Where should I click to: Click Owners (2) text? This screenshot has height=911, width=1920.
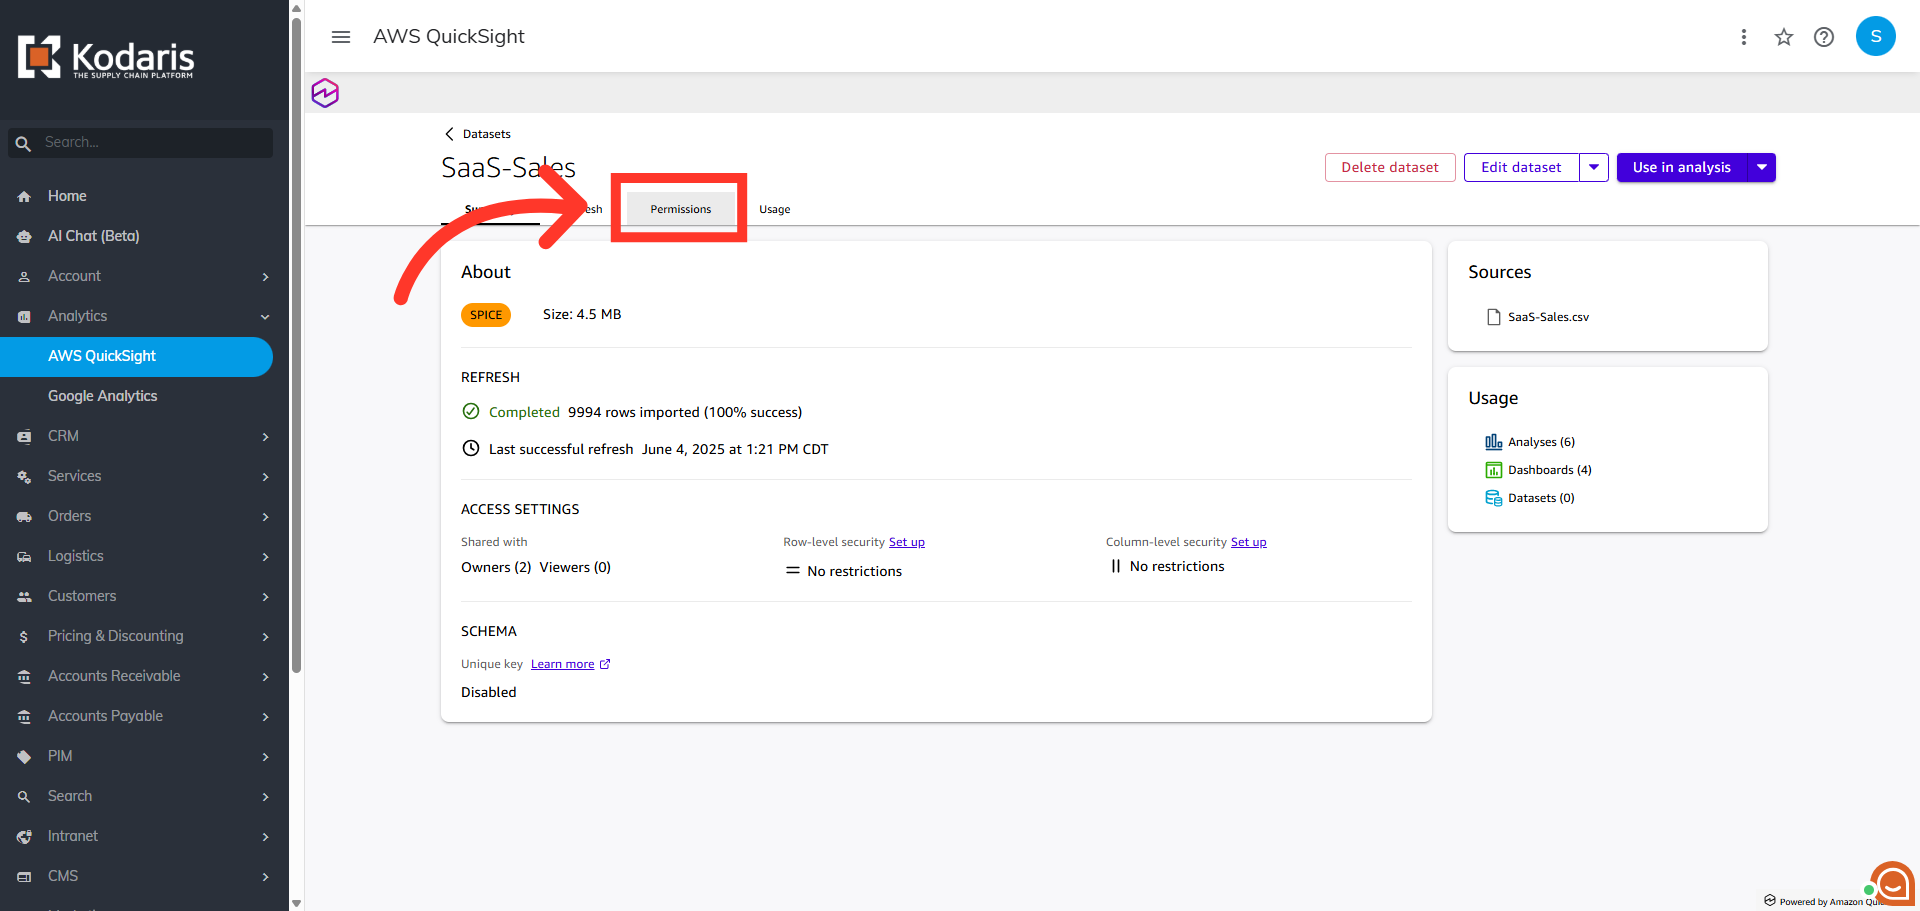pos(496,567)
